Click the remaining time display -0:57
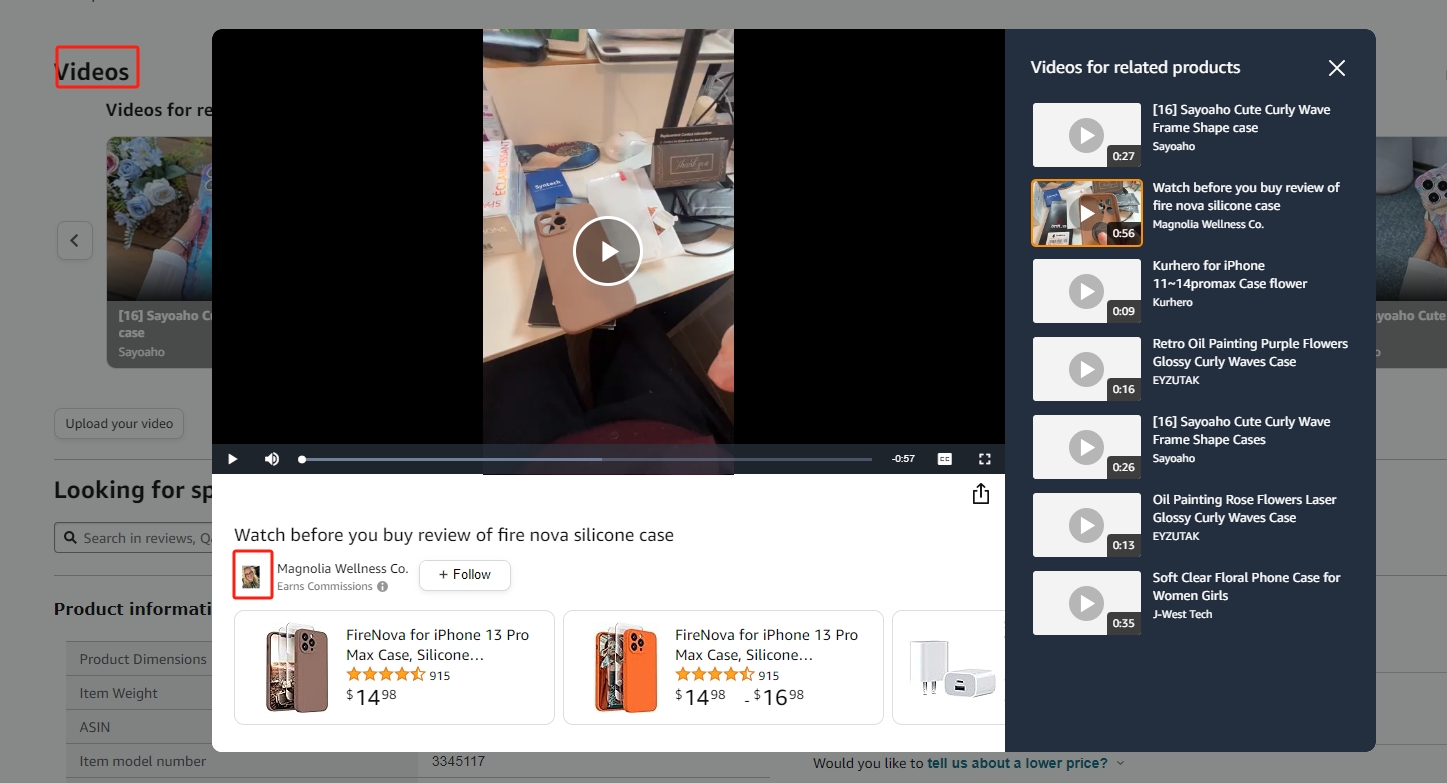 tap(903, 459)
